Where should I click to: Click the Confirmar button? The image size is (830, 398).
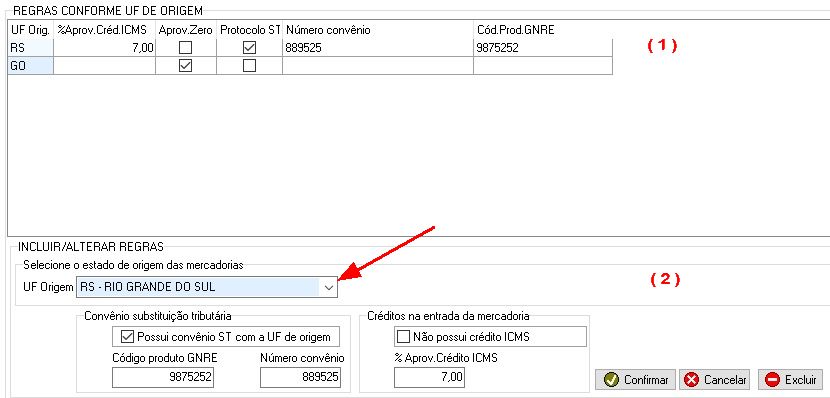point(635,379)
